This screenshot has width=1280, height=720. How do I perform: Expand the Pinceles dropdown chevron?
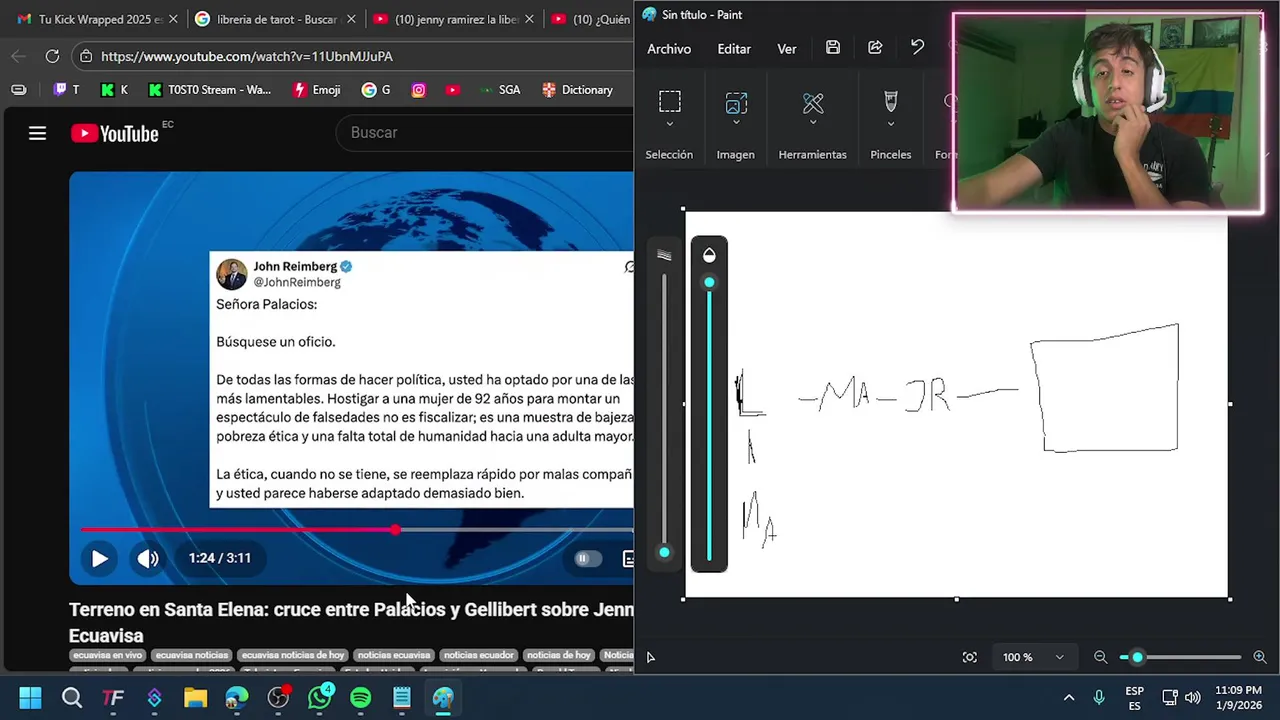pyautogui.click(x=890, y=124)
